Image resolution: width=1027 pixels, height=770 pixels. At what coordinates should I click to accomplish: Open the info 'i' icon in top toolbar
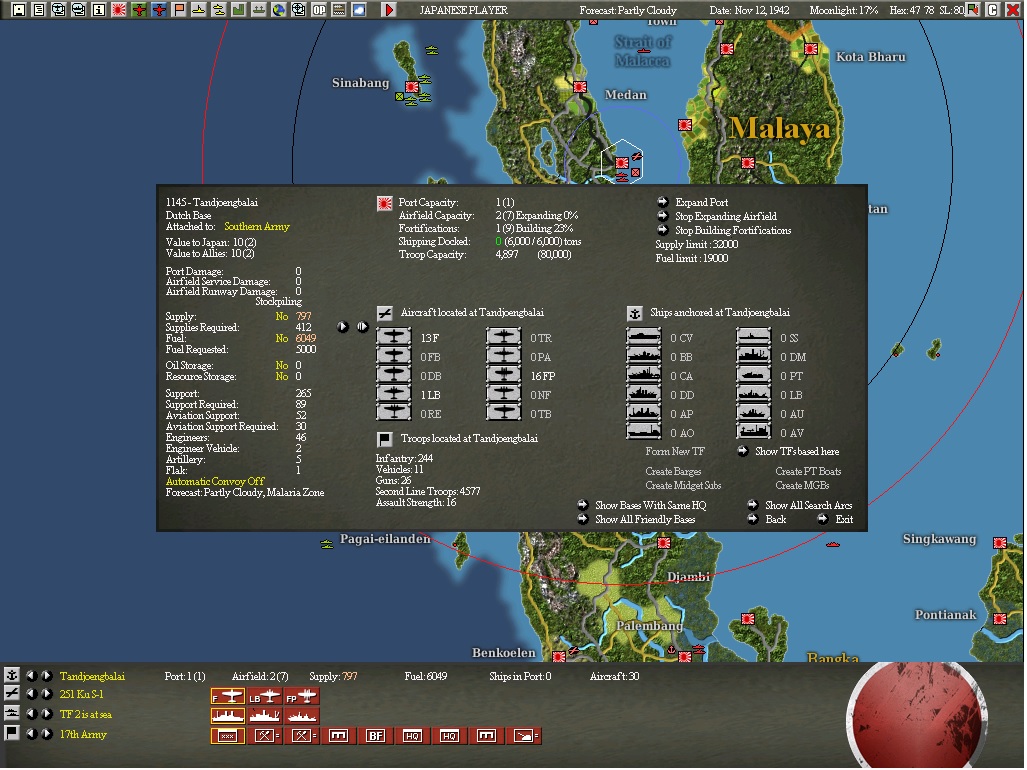pyautogui.click(x=98, y=10)
